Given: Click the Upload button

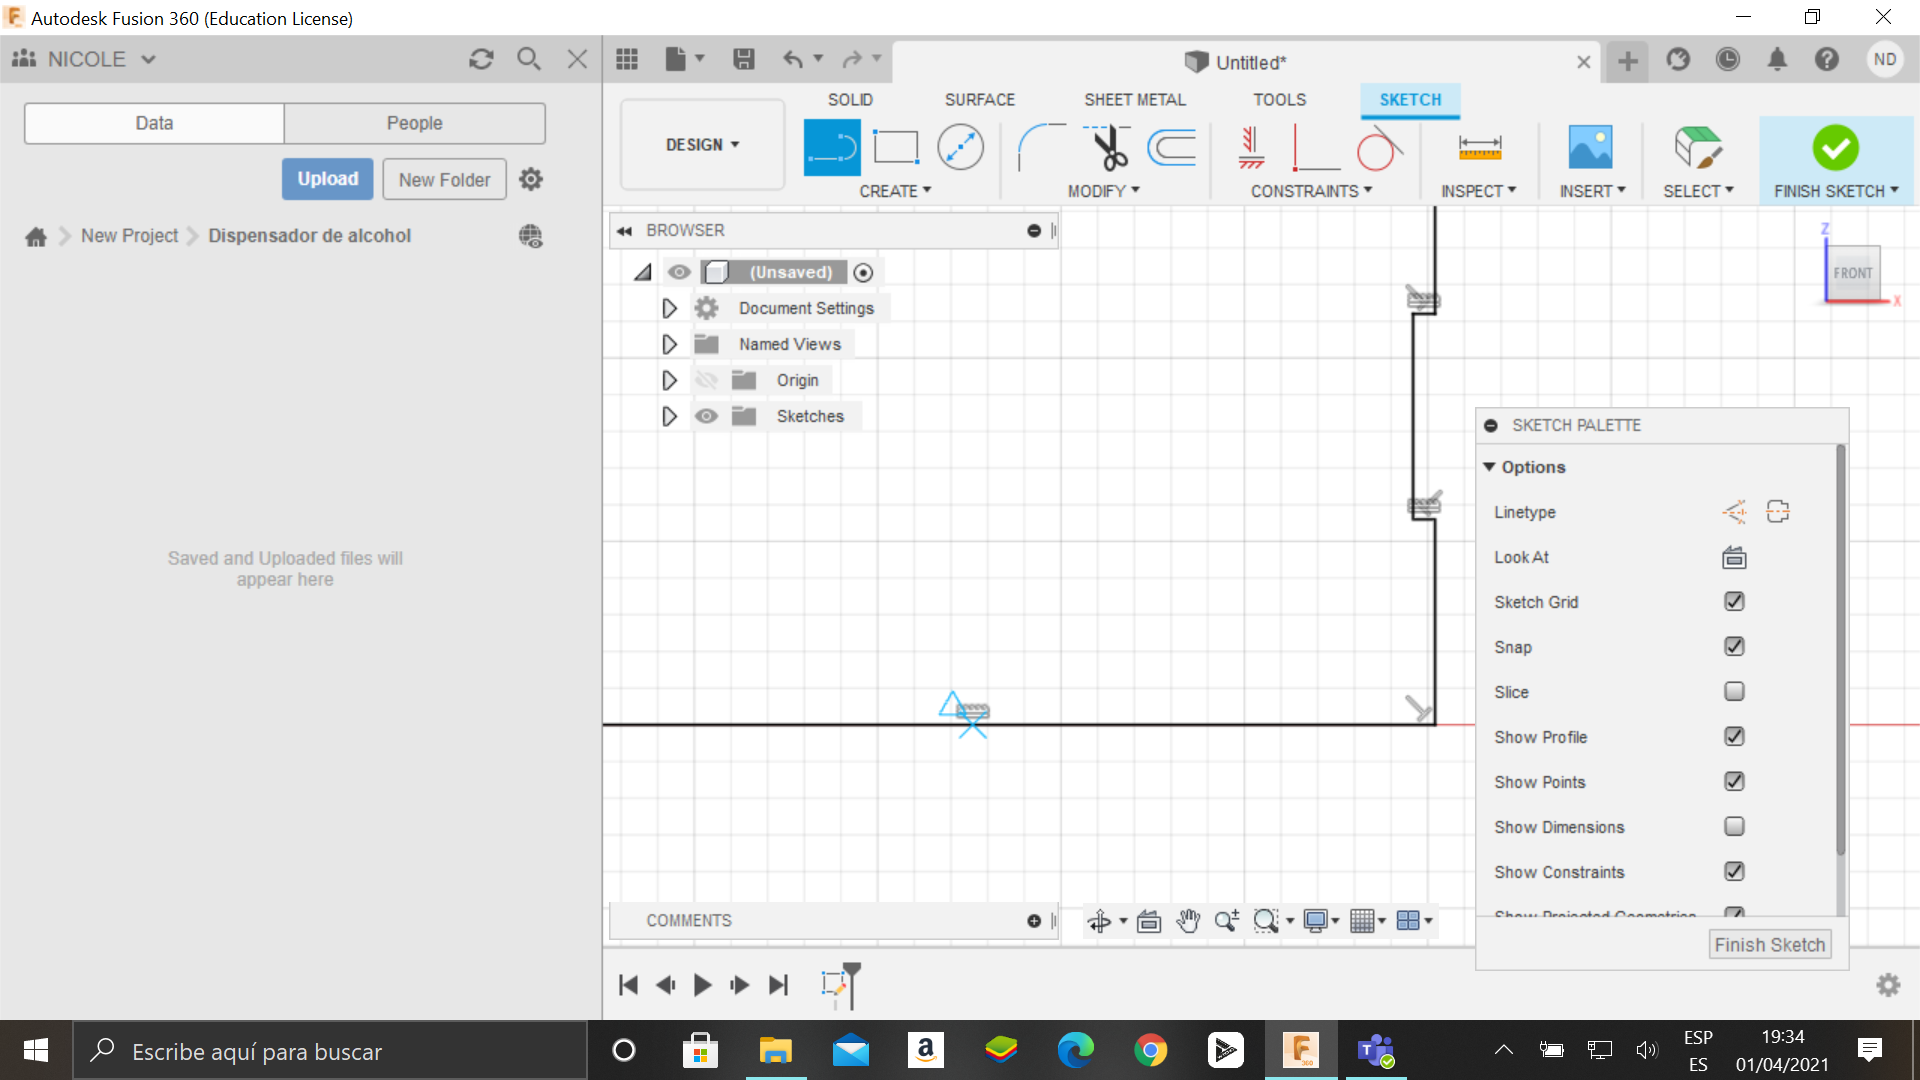Looking at the screenshot, I should (x=327, y=179).
